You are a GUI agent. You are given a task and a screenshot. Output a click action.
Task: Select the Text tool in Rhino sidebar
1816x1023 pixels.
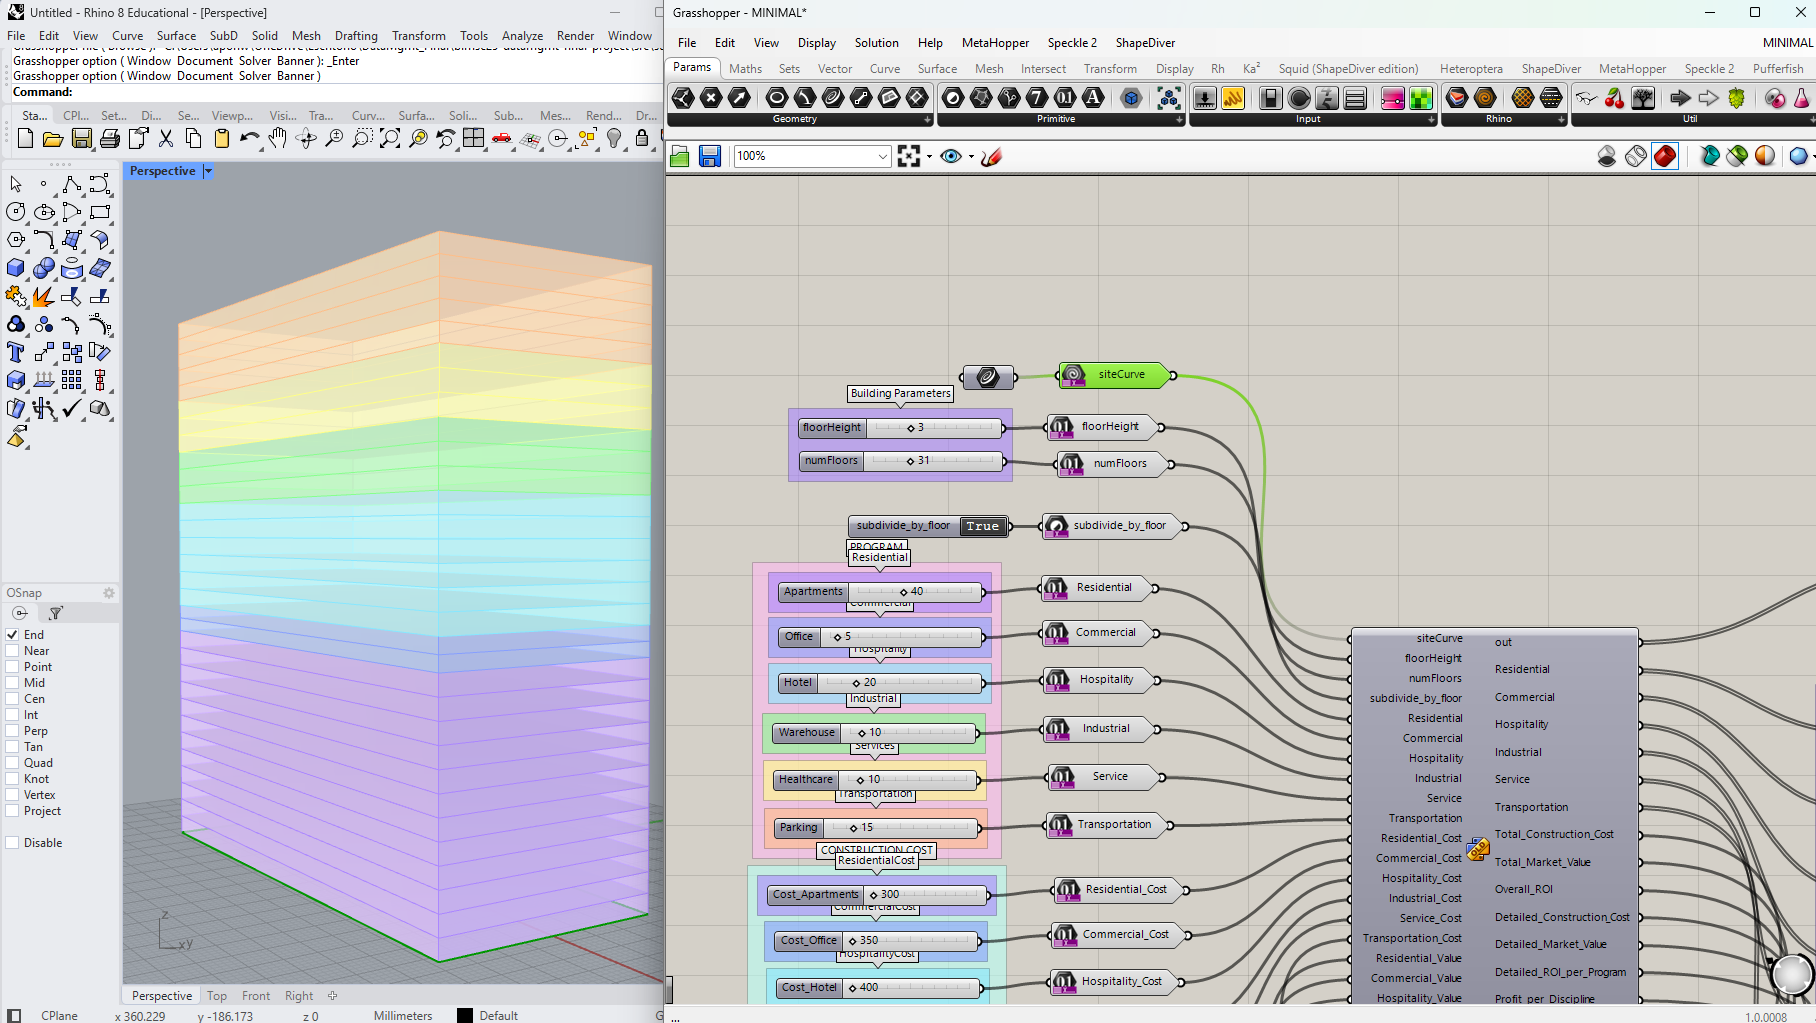16,352
